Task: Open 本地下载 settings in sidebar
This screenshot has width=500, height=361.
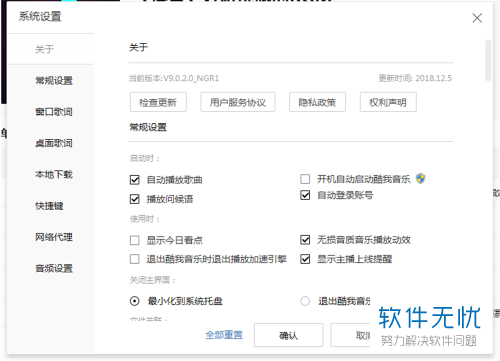Action: pyautogui.click(x=54, y=175)
